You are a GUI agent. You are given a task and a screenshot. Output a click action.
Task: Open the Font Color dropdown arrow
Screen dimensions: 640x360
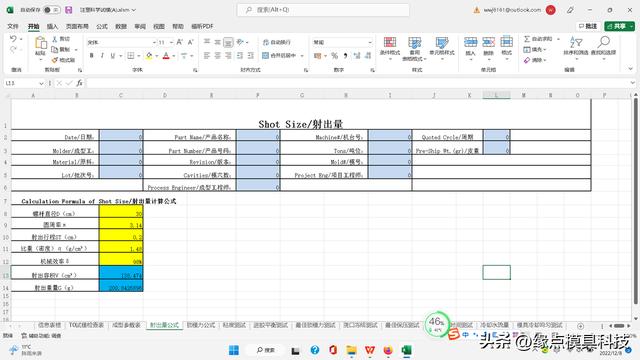174,56
